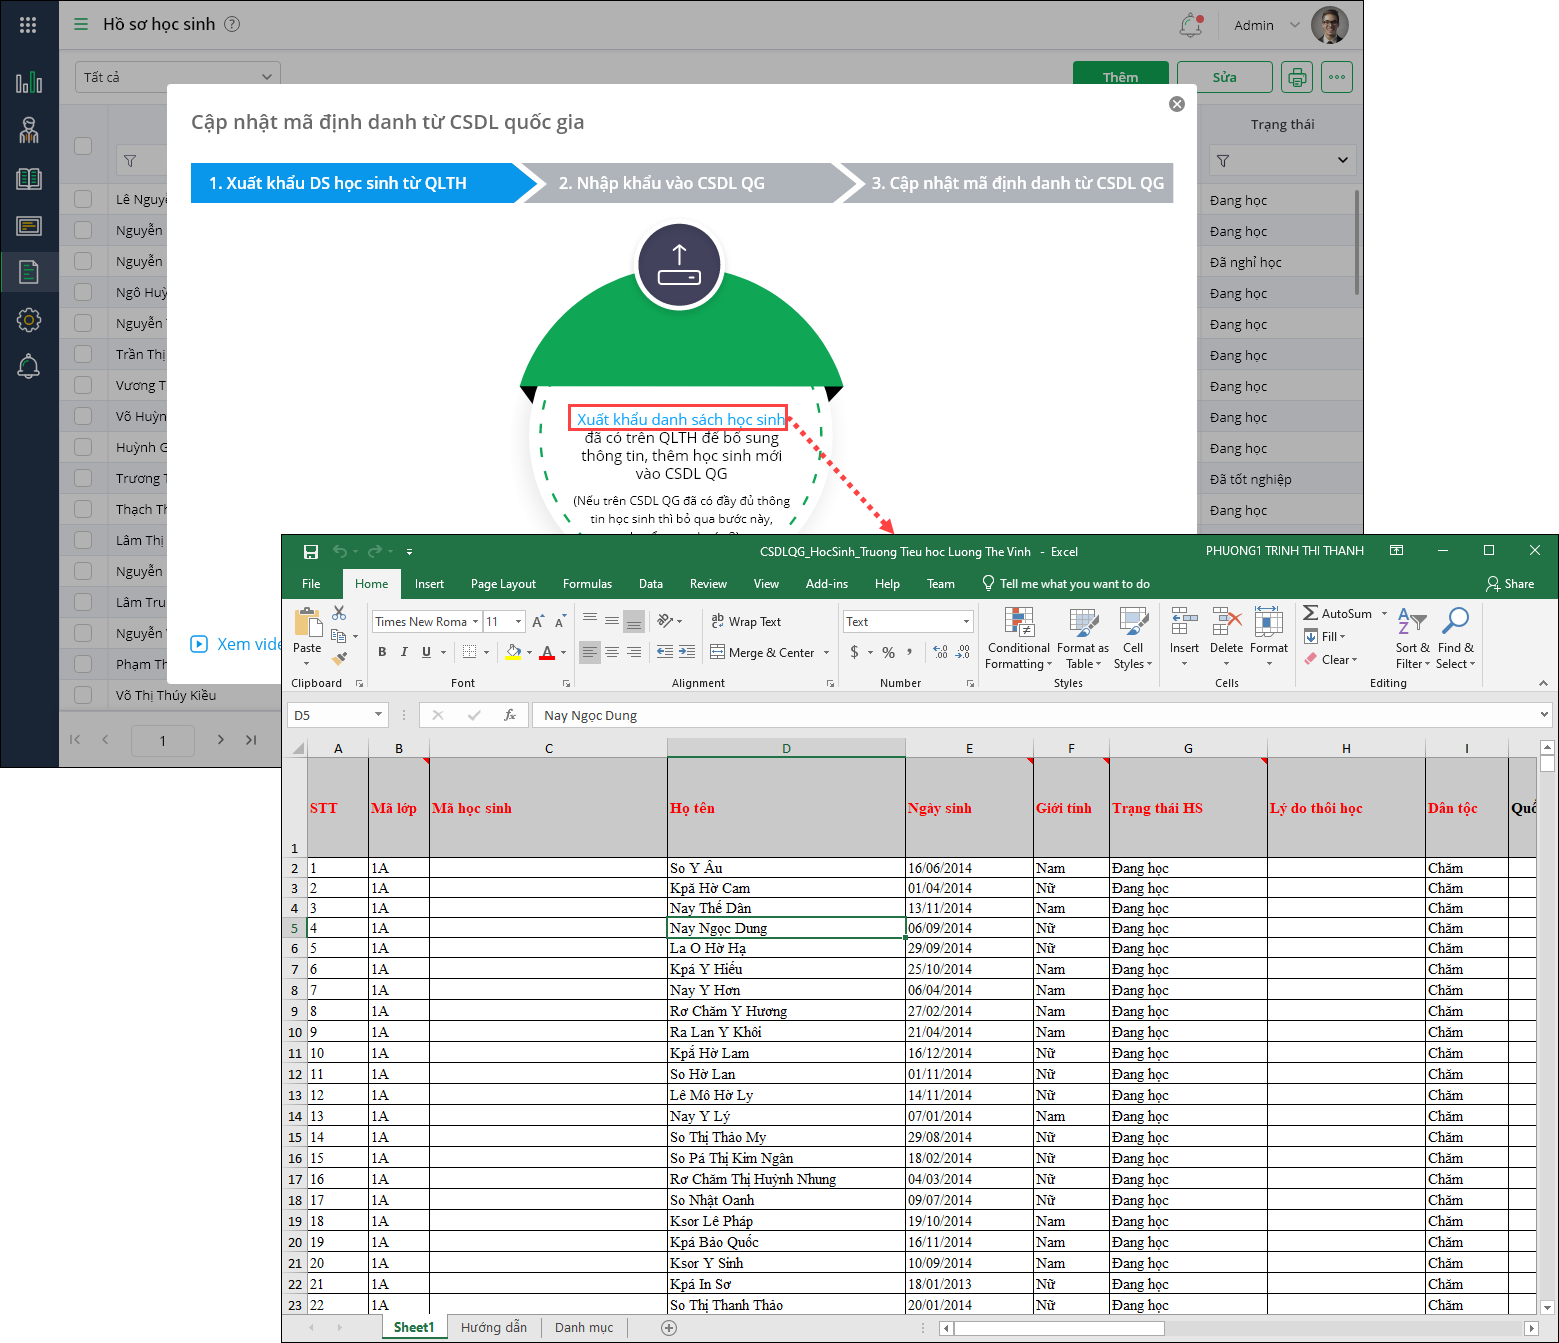Click the green Thêm button
The image size is (1559, 1343).
tap(1120, 77)
